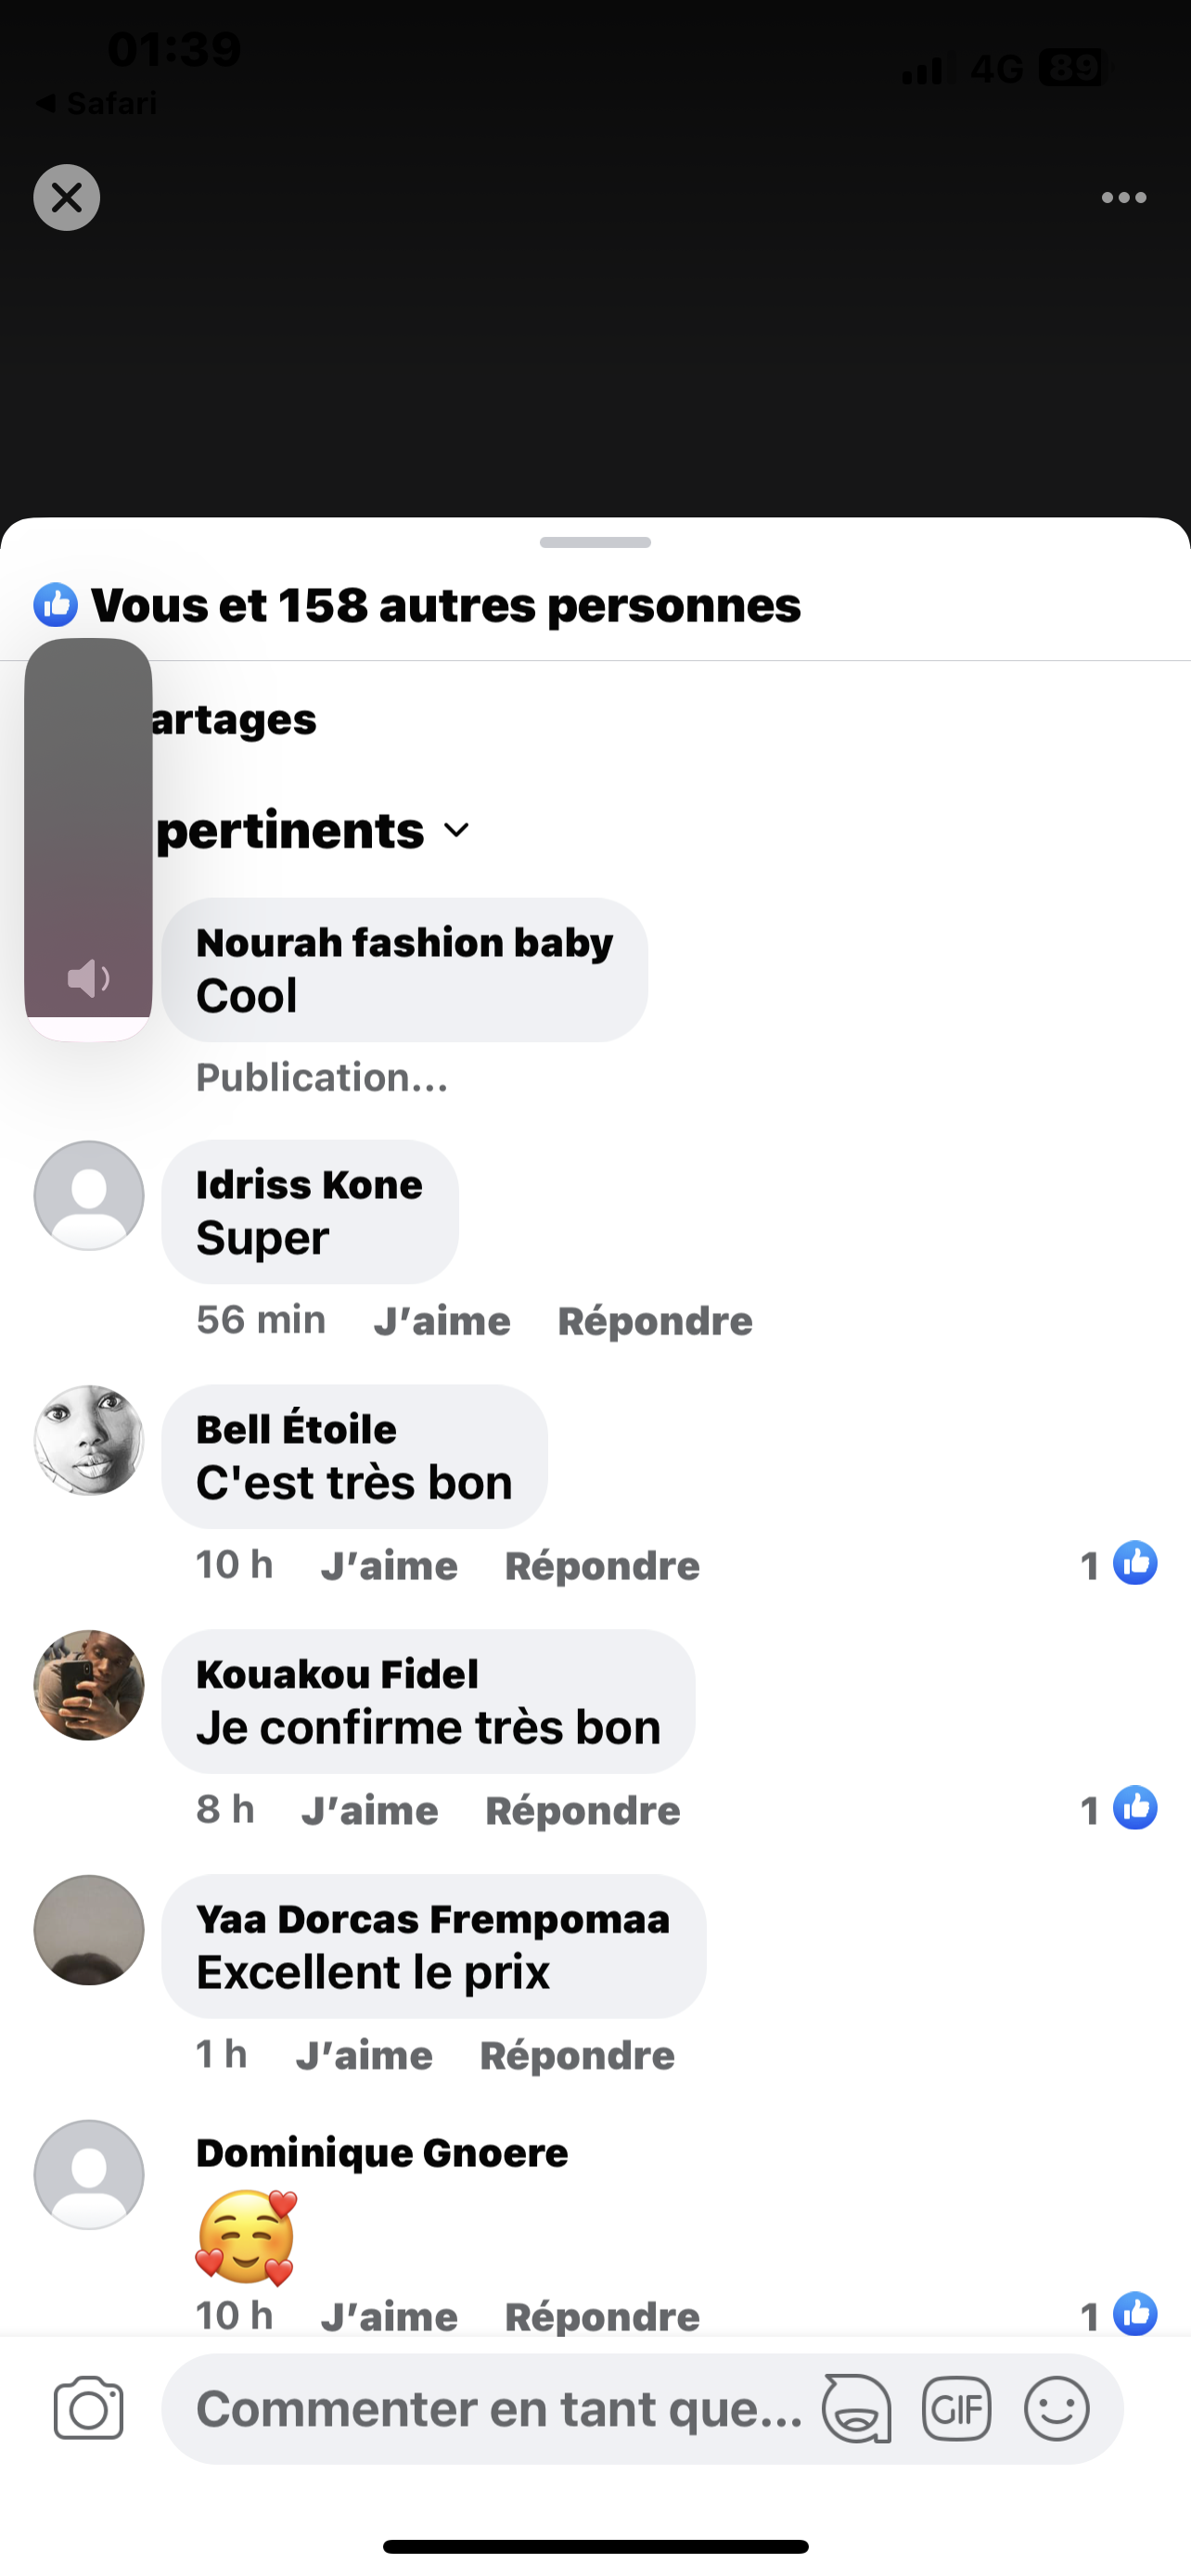The height and width of the screenshot is (2576, 1191).
Task: View likes on Bell Étoile's comment
Action: point(1120,1564)
